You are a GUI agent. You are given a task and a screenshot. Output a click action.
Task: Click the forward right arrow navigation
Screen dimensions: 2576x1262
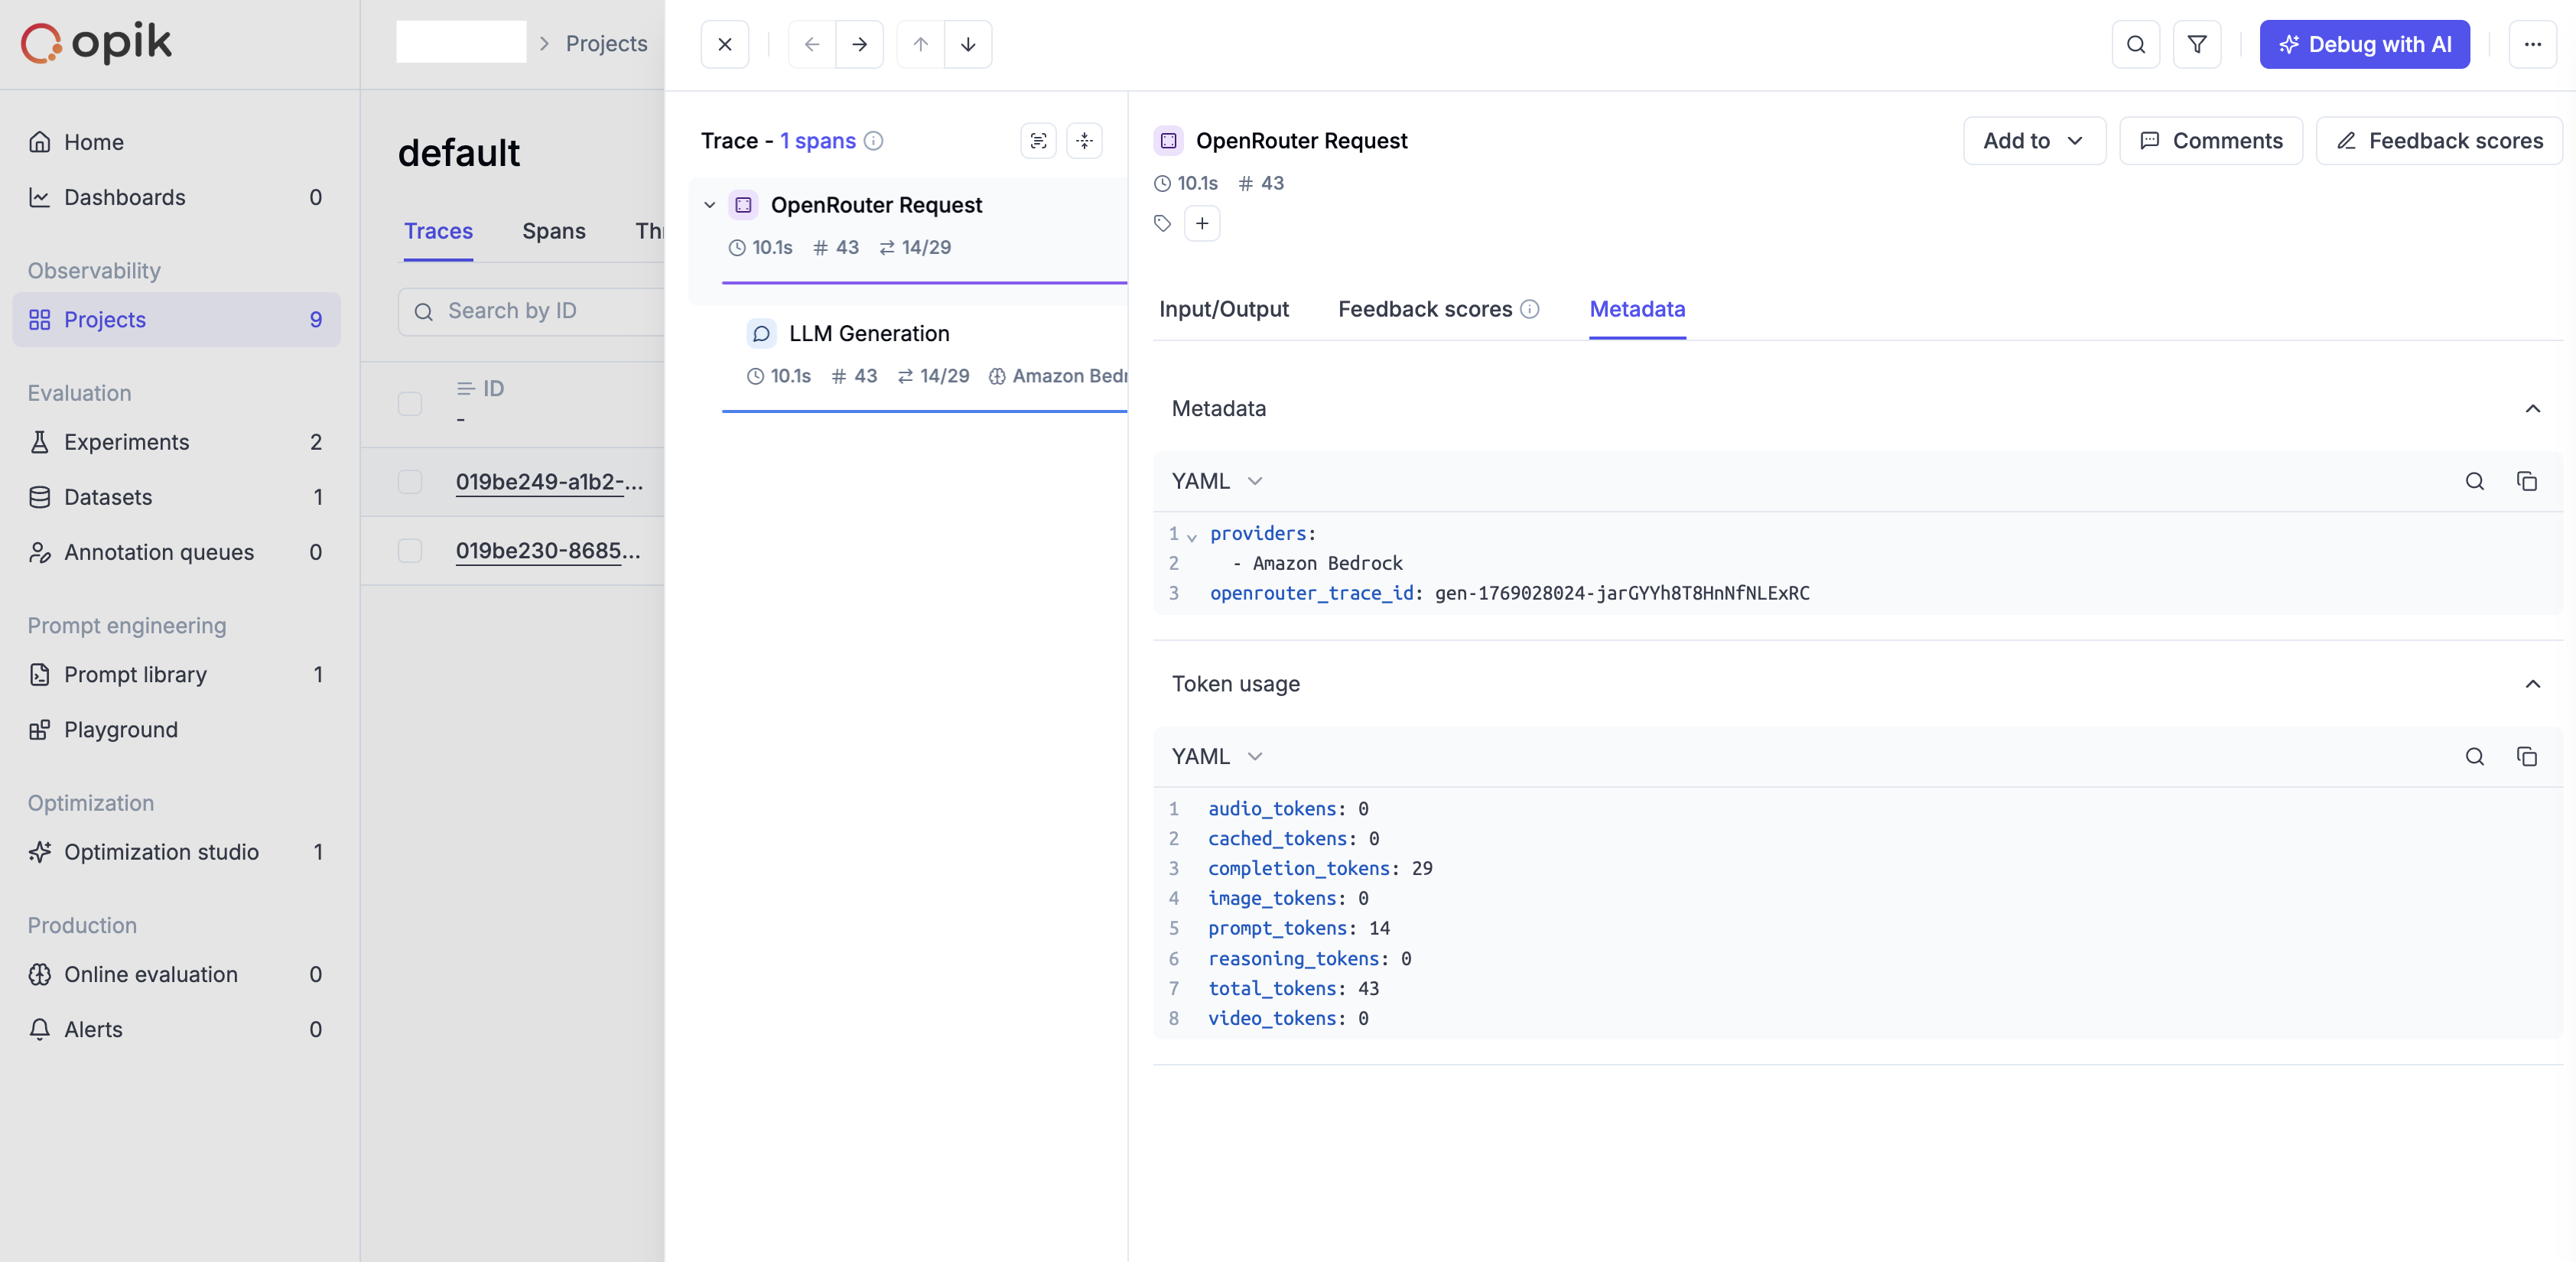coord(859,44)
